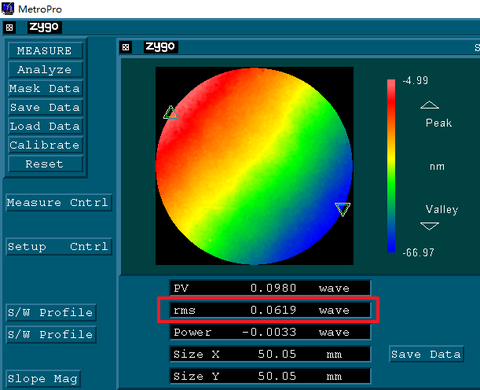Open the inner zygo panel window menu icon
This screenshot has width=480, height=390.
click(x=126, y=47)
